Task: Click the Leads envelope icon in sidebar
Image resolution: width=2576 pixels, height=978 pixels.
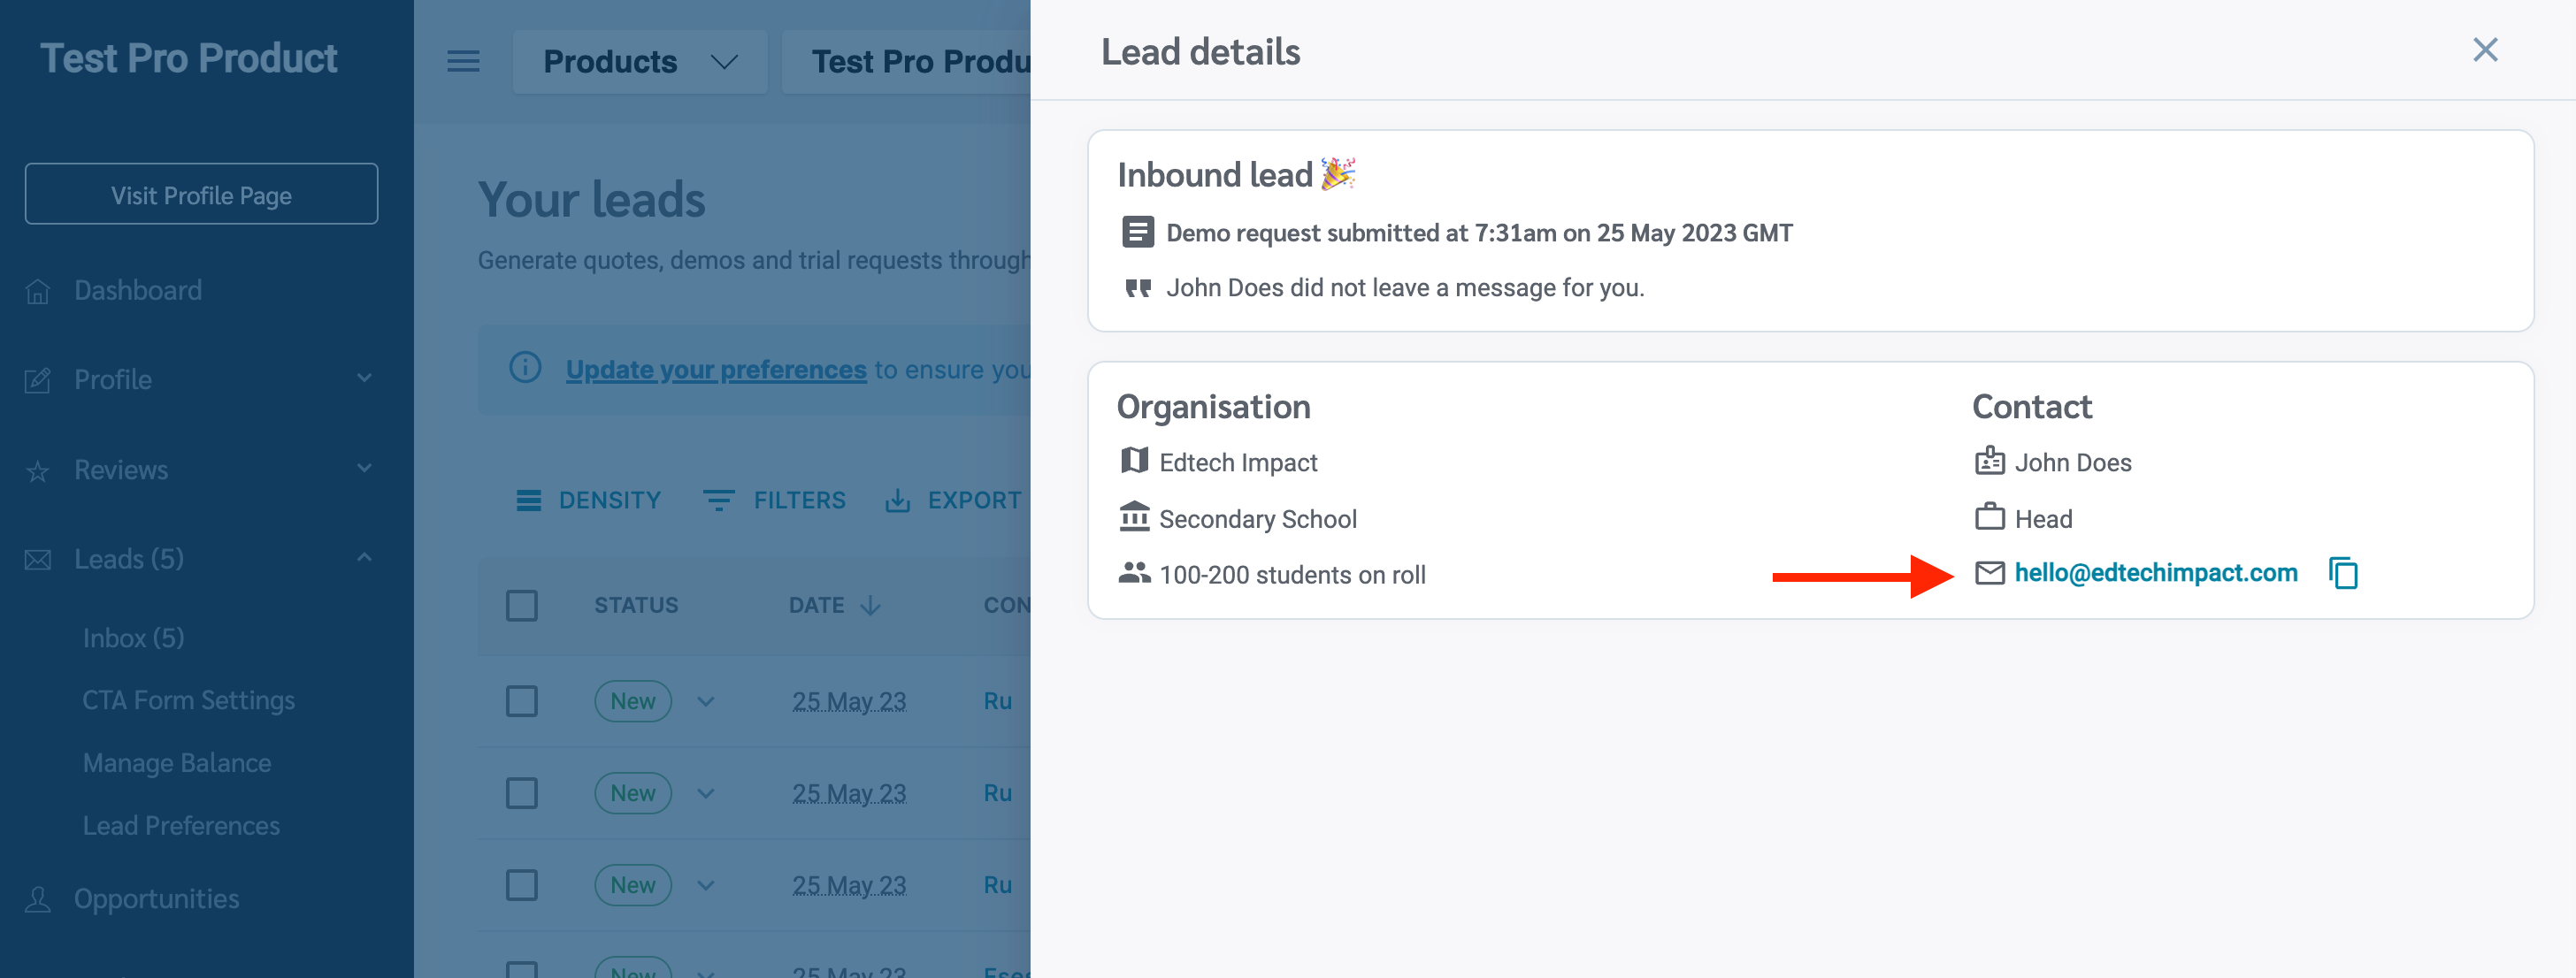Action: [38, 559]
